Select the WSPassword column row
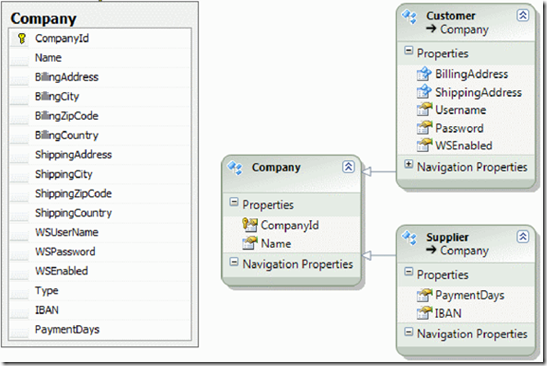547x366 pixels. click(x=100, y=252)
